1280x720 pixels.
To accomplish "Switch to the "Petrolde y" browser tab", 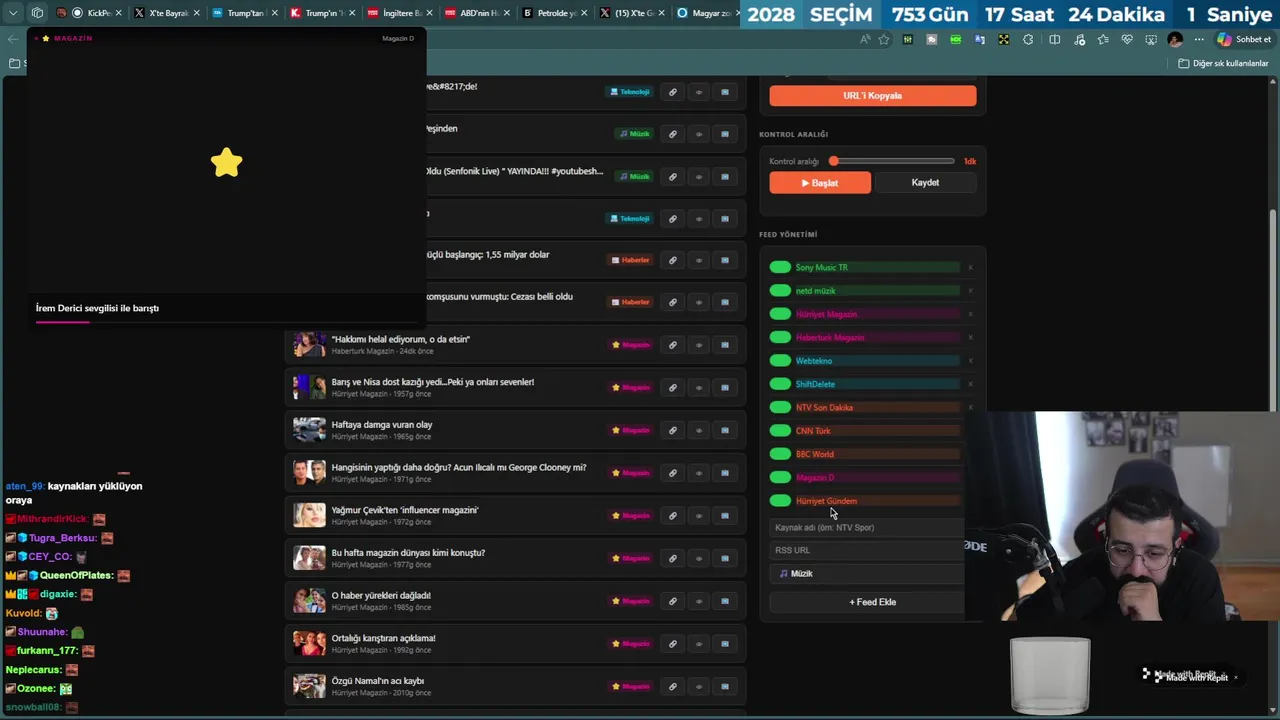I will [555, 13].
